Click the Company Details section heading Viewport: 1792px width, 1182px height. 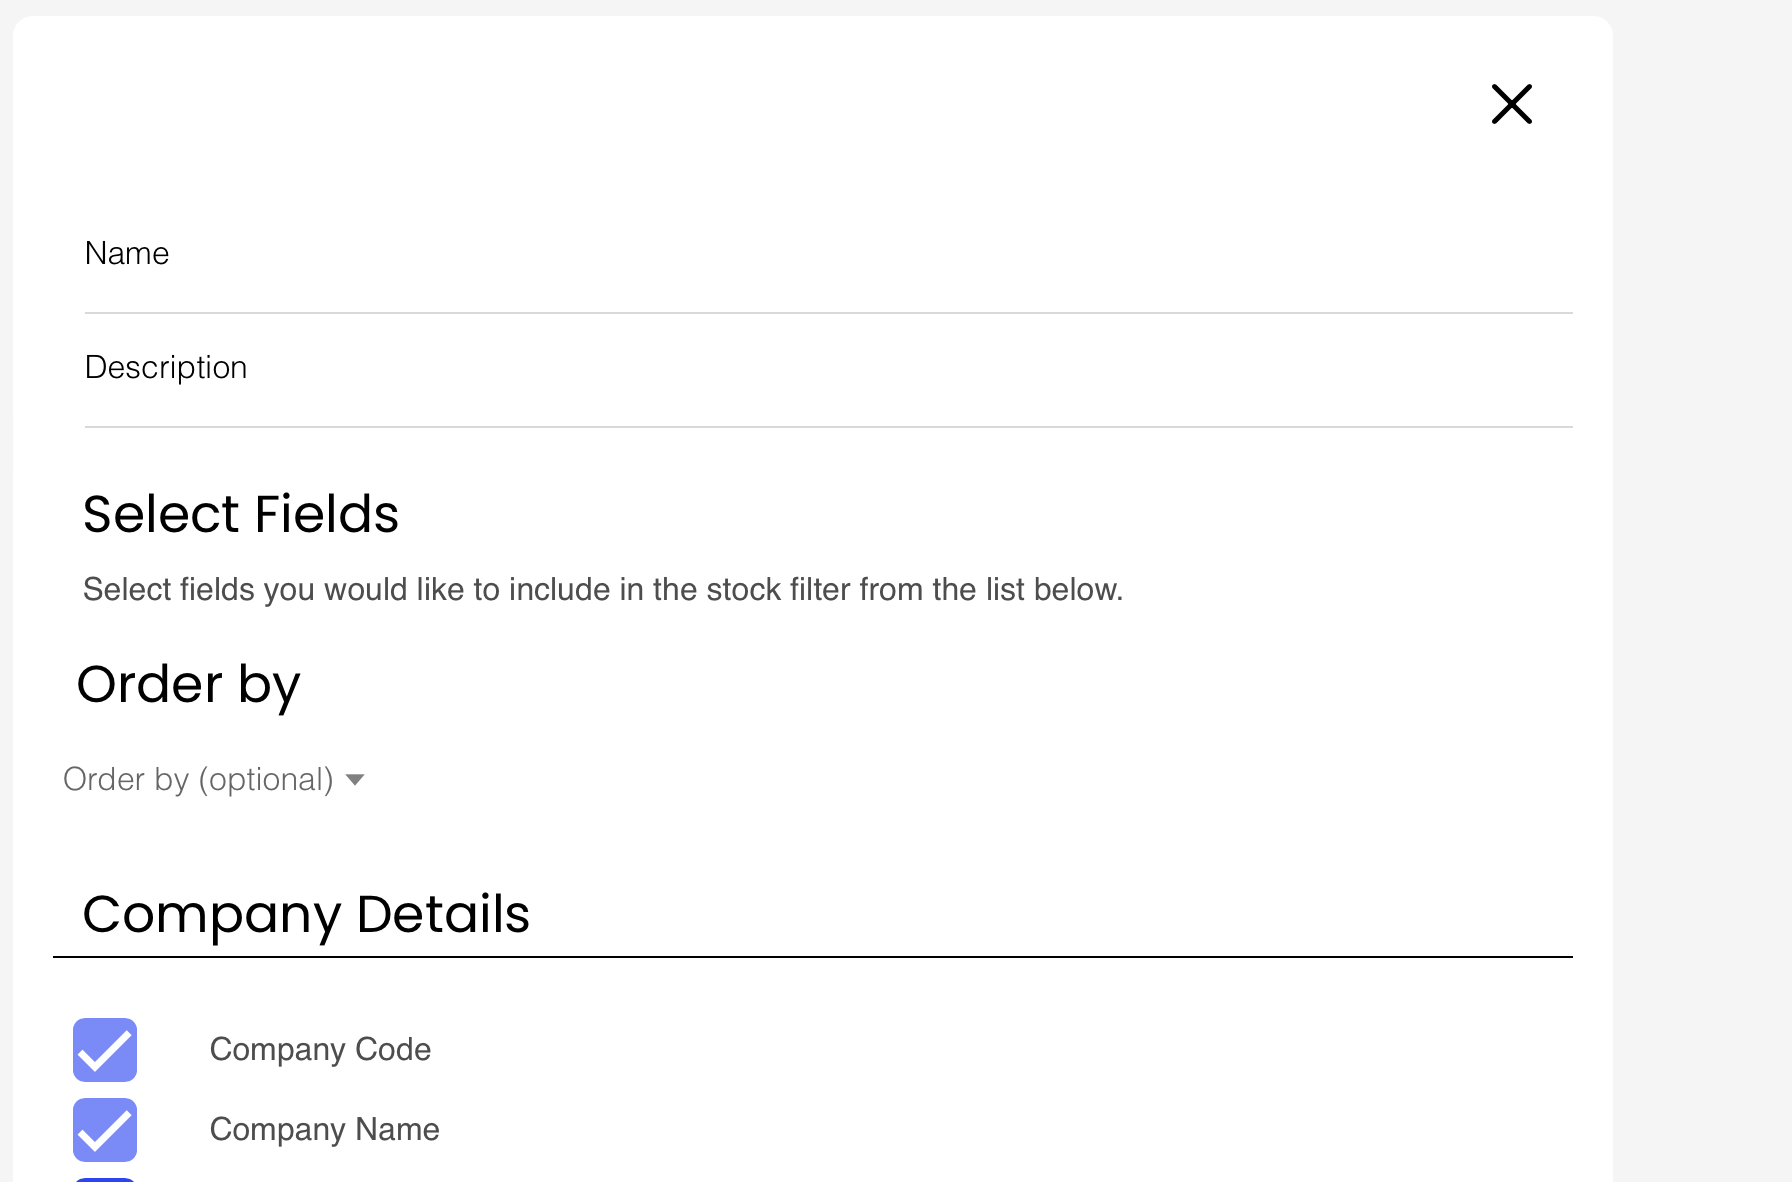tap(306, 914)
